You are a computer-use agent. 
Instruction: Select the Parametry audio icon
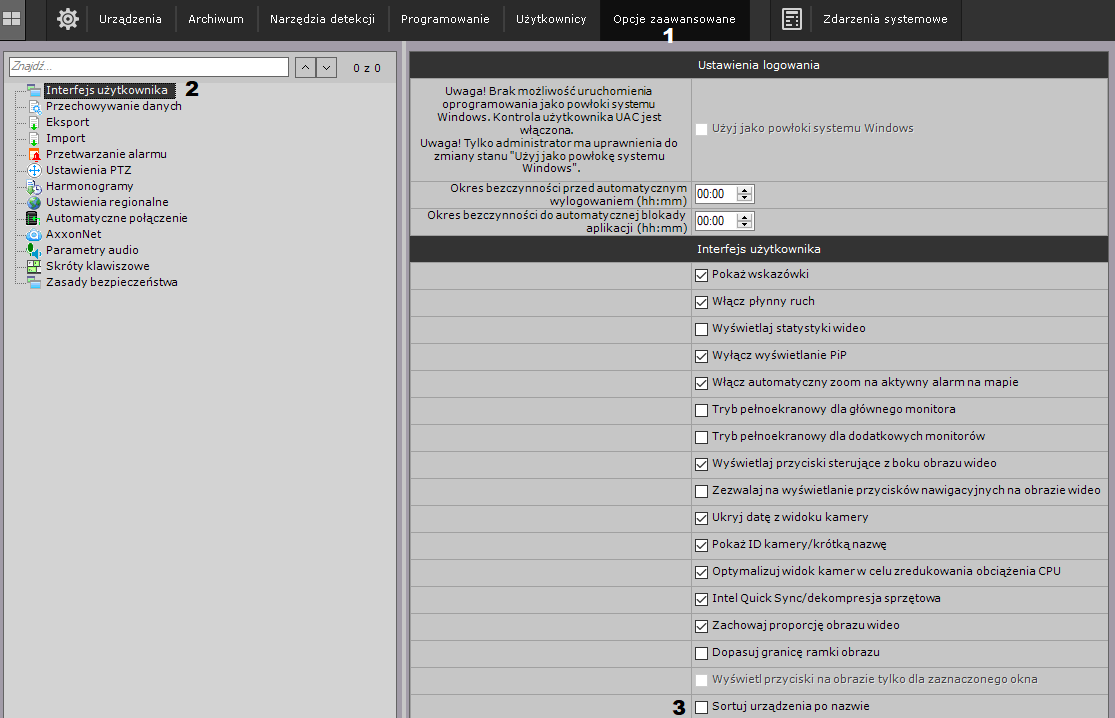(x=34, y=250)
